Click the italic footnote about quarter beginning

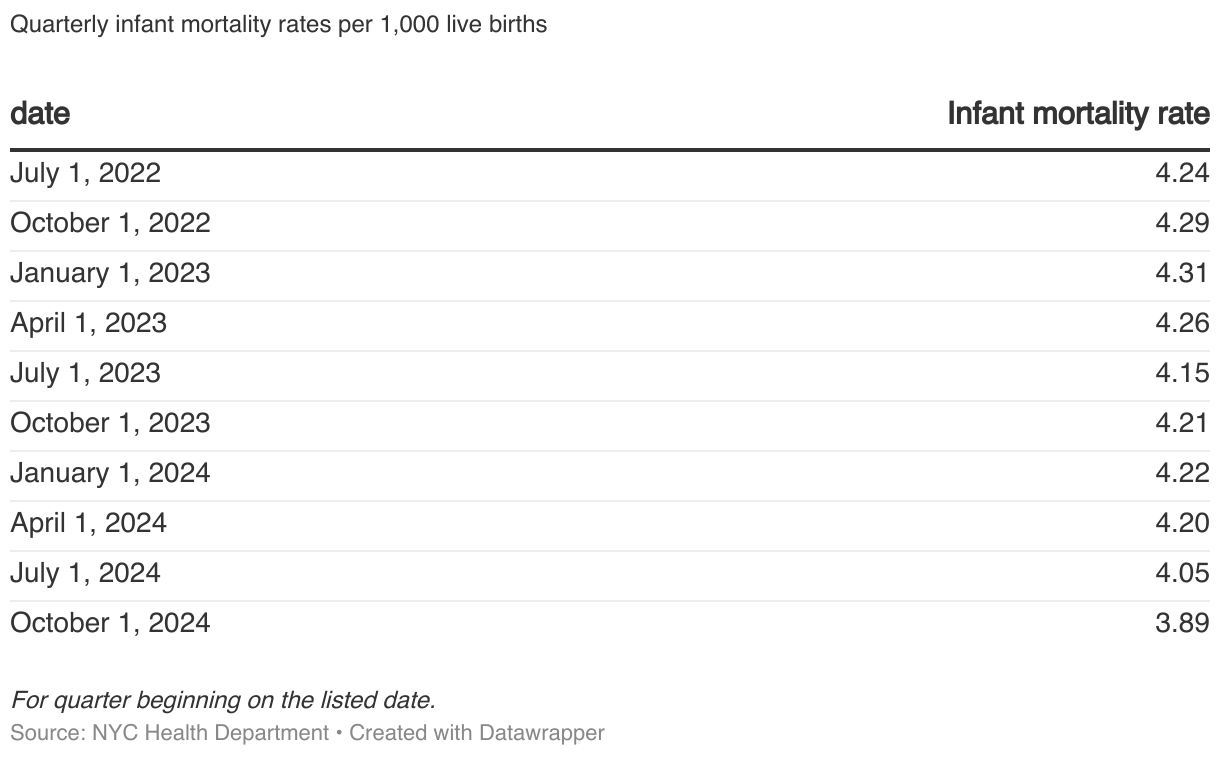223,699
